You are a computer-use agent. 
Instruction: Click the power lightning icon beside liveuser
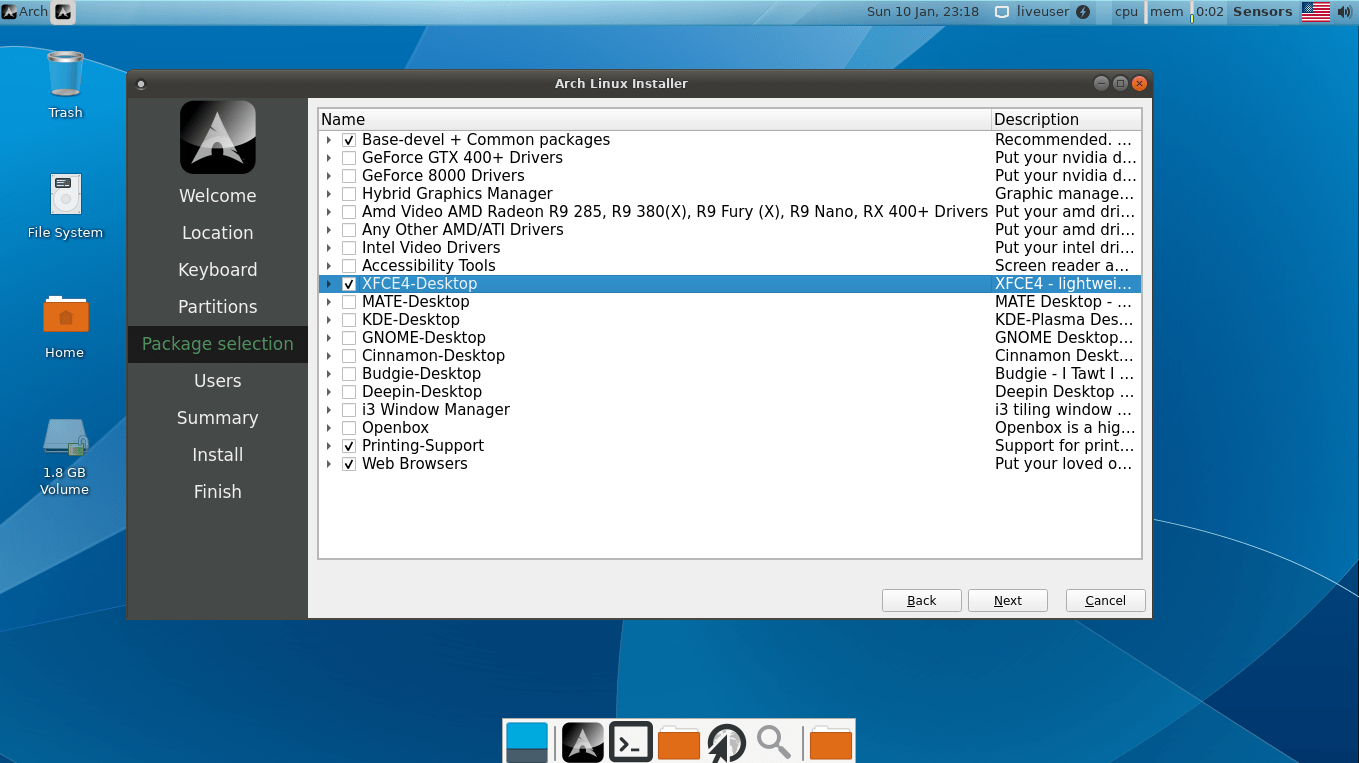pyautogui.click(x=1083, y=12)
